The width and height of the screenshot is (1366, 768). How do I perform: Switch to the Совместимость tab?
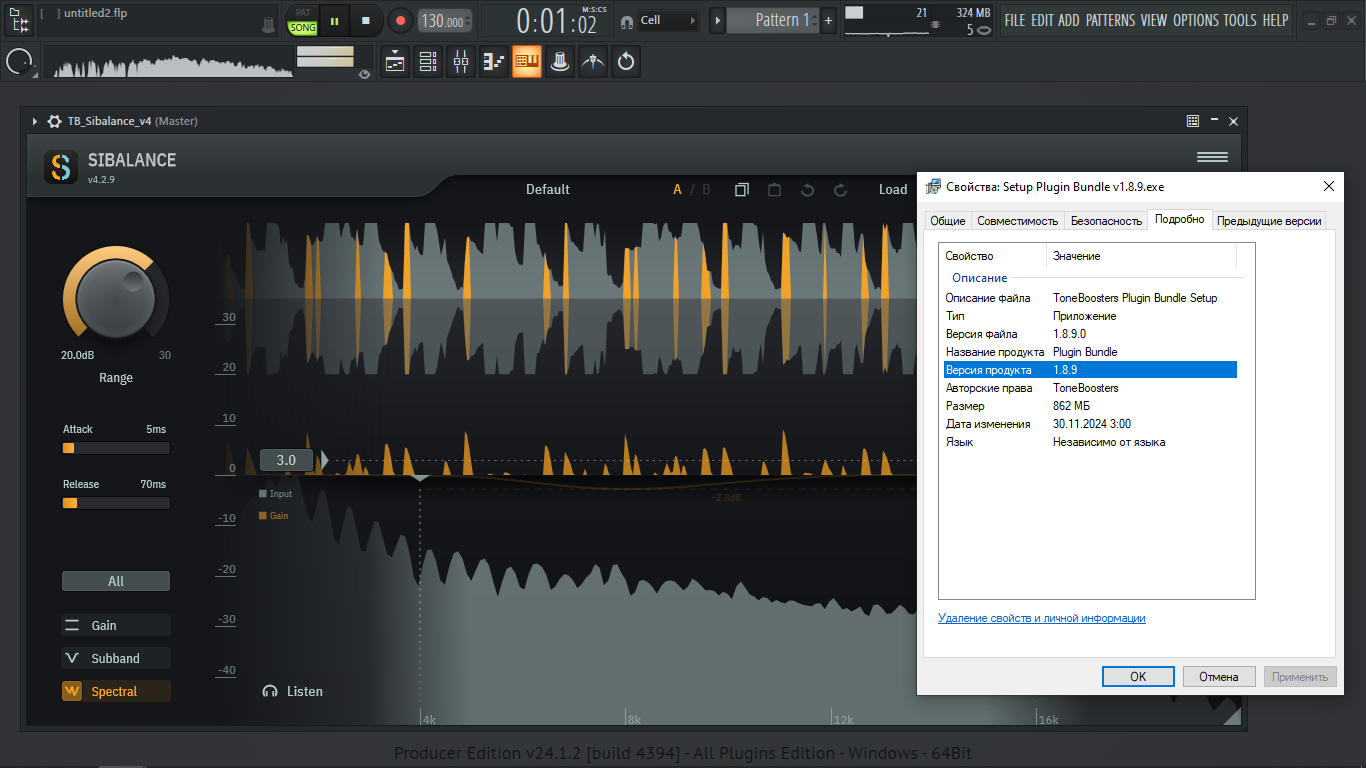click(1017, 221)
